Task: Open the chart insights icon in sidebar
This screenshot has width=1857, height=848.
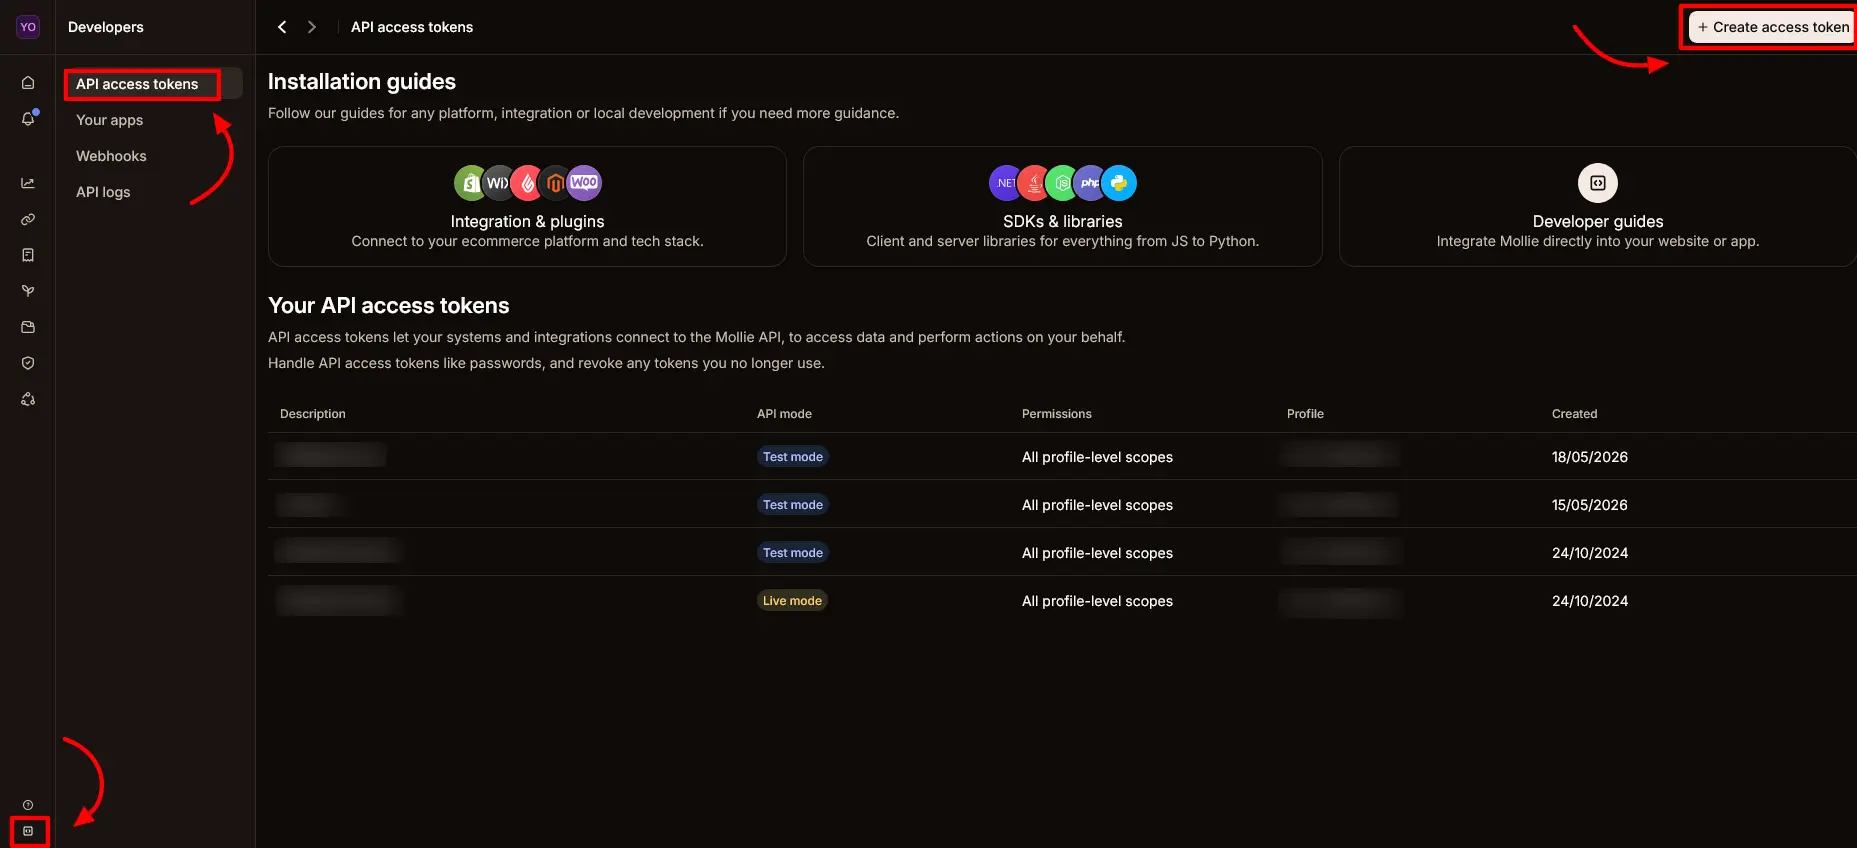Action: pyautogui.click(x=28, y=183)
